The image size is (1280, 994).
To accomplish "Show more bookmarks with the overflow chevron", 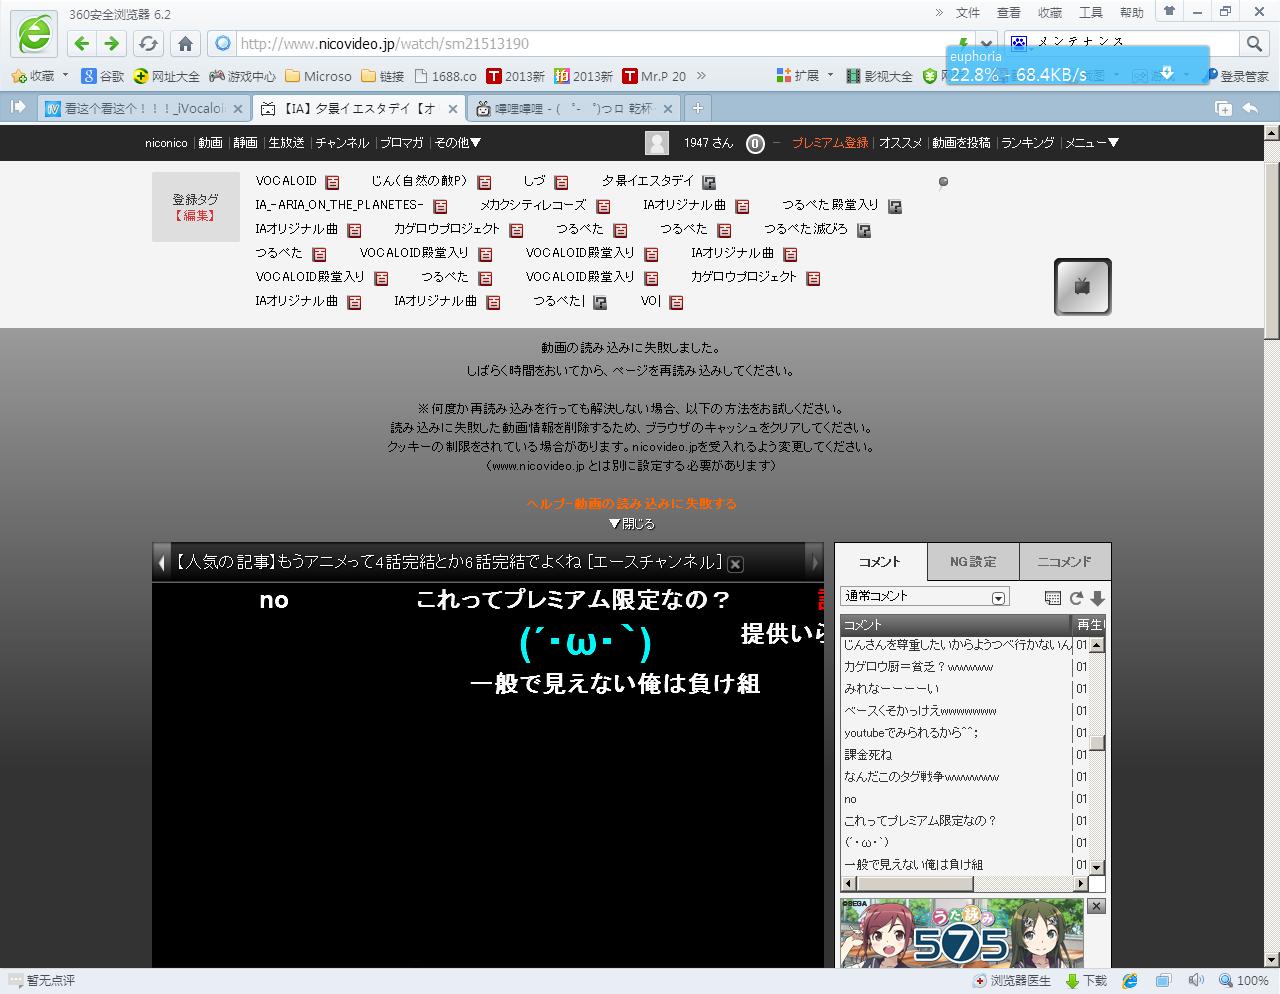I will pos(701,75).
